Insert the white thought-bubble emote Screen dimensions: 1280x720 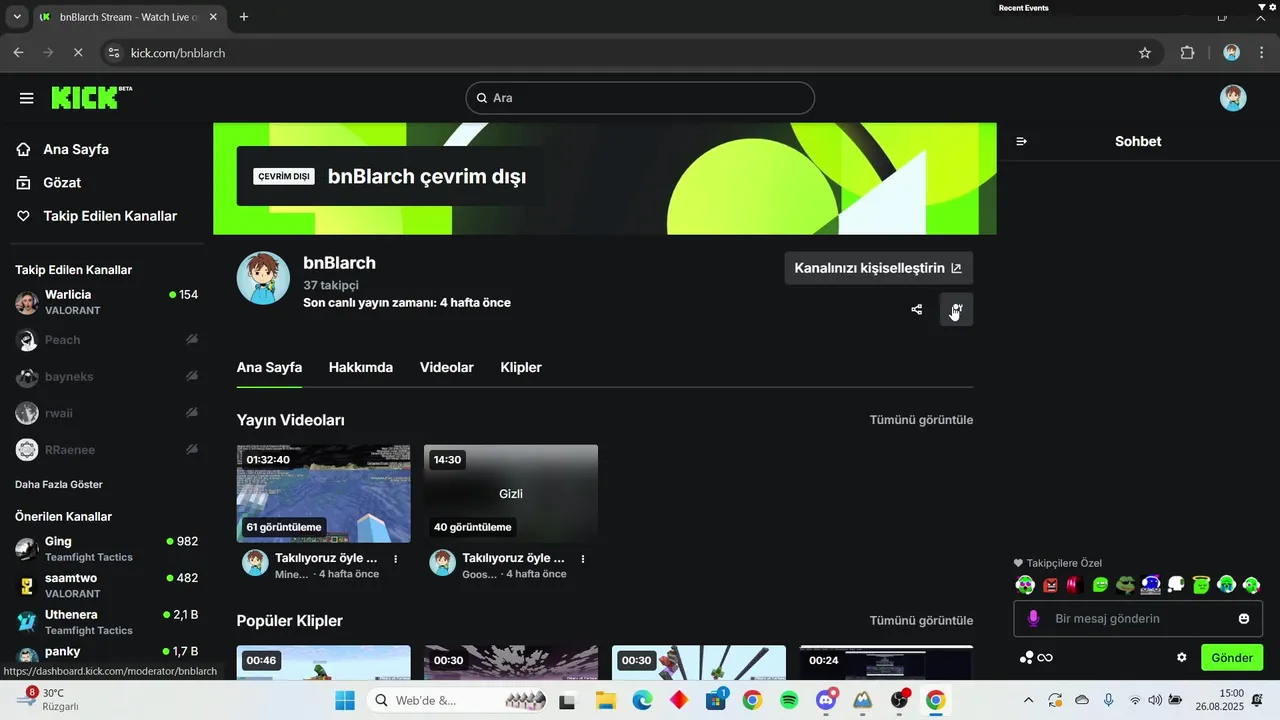pos(1176,585)
